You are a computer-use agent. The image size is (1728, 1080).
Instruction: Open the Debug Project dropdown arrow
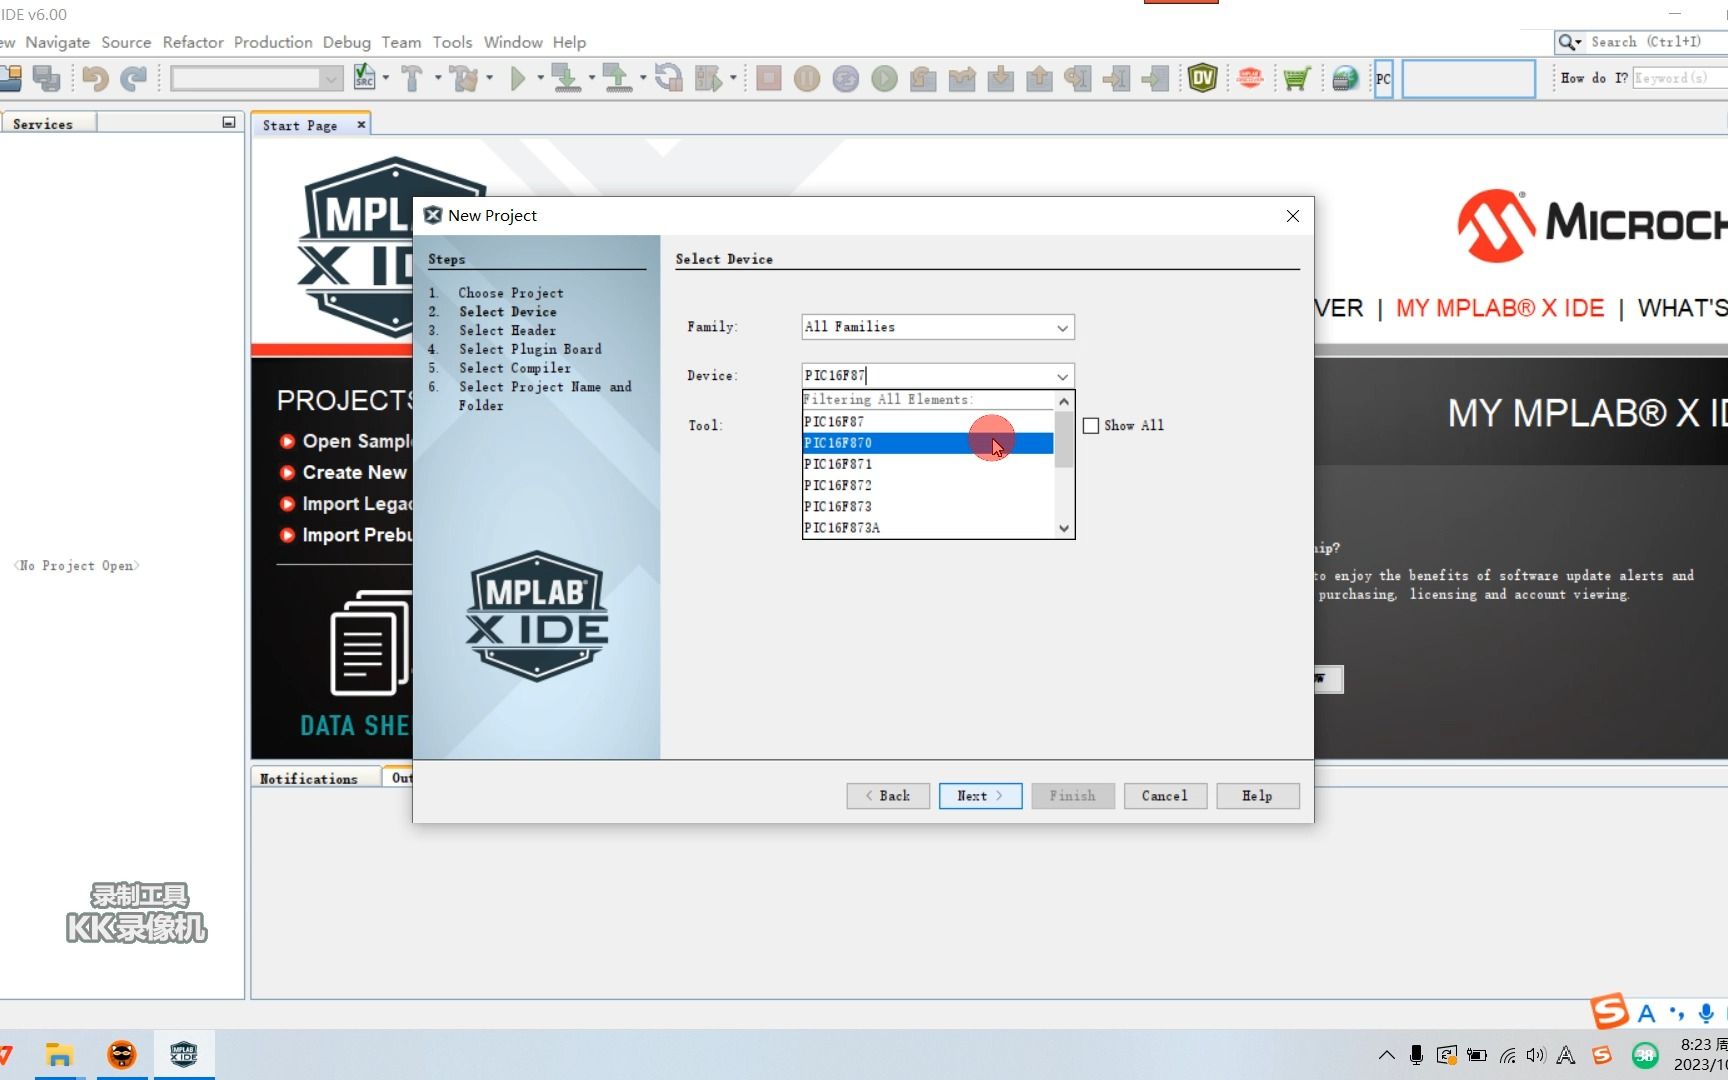(x=733, y=78)
